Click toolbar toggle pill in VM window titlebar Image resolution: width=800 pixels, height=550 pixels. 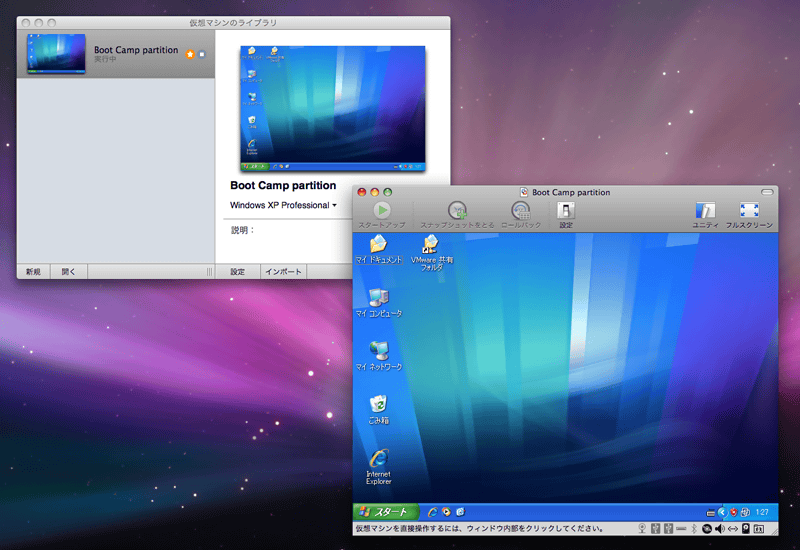coord(767,192)
